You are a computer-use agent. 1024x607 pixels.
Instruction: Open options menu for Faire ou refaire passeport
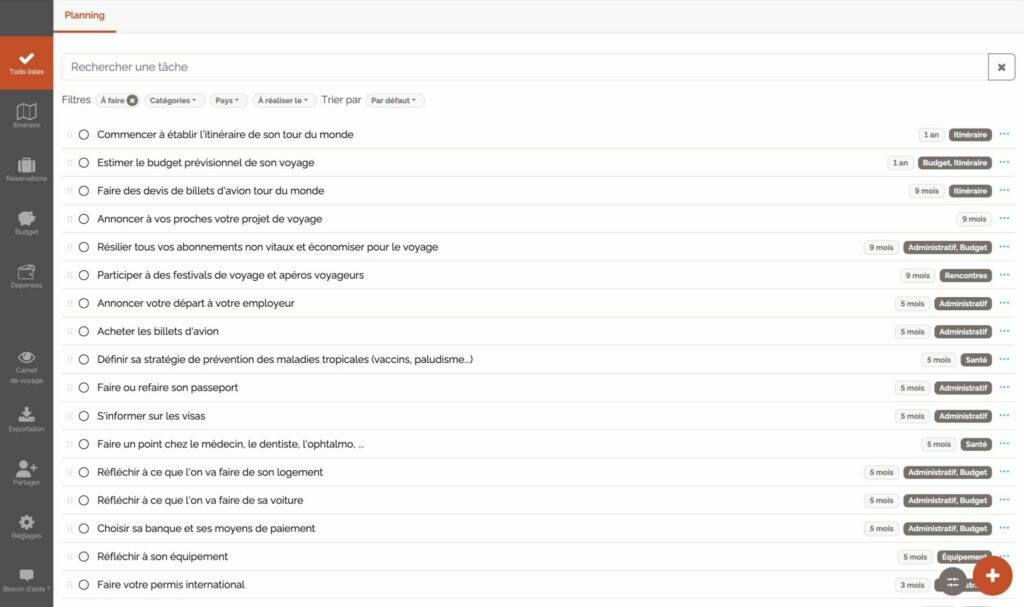(1004, 387)
